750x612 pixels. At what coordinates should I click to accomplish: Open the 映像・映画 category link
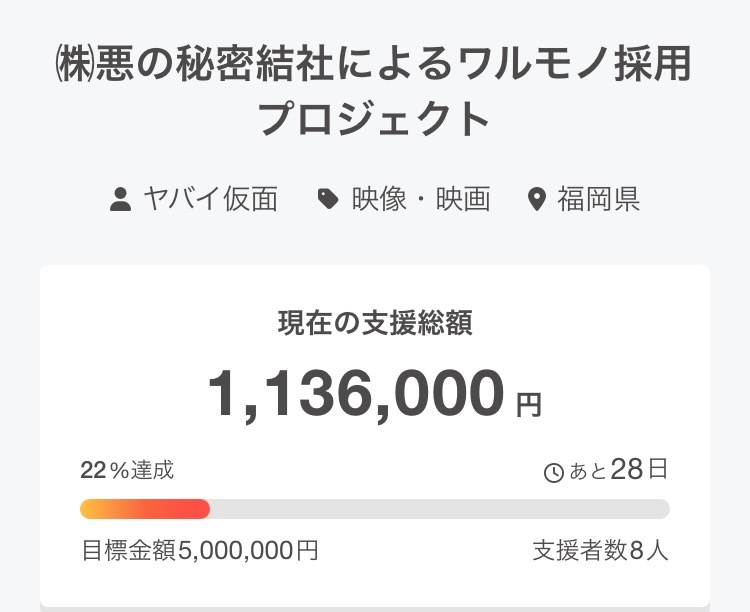point(421,200)
